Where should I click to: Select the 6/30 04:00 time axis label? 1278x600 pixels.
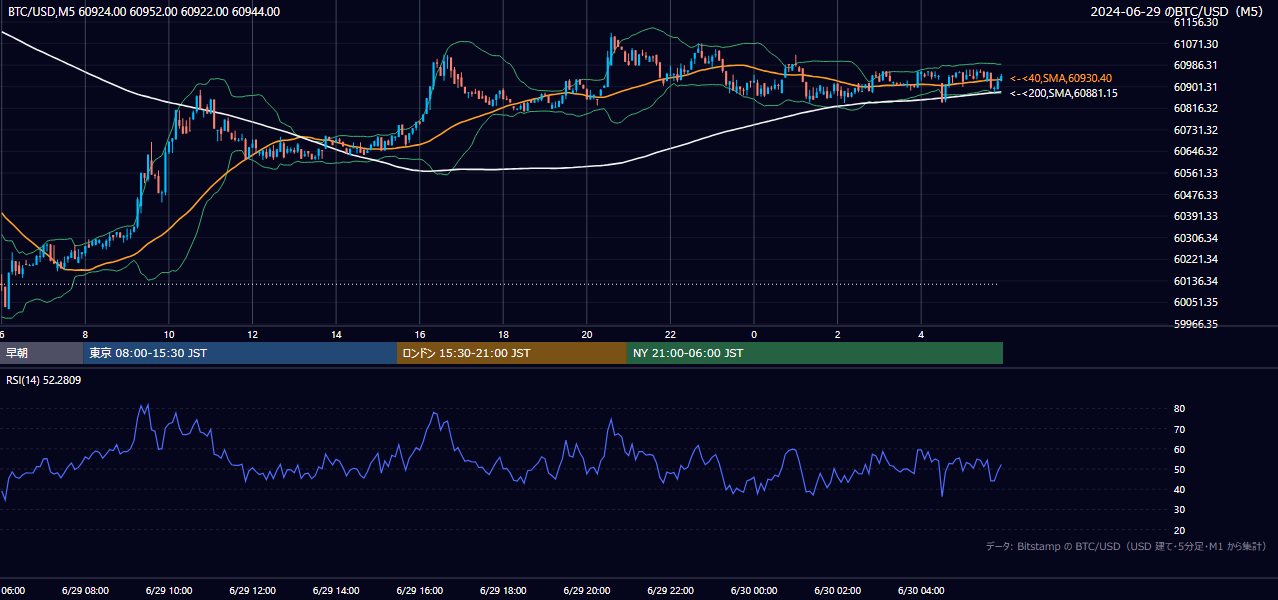click(921, 591)
